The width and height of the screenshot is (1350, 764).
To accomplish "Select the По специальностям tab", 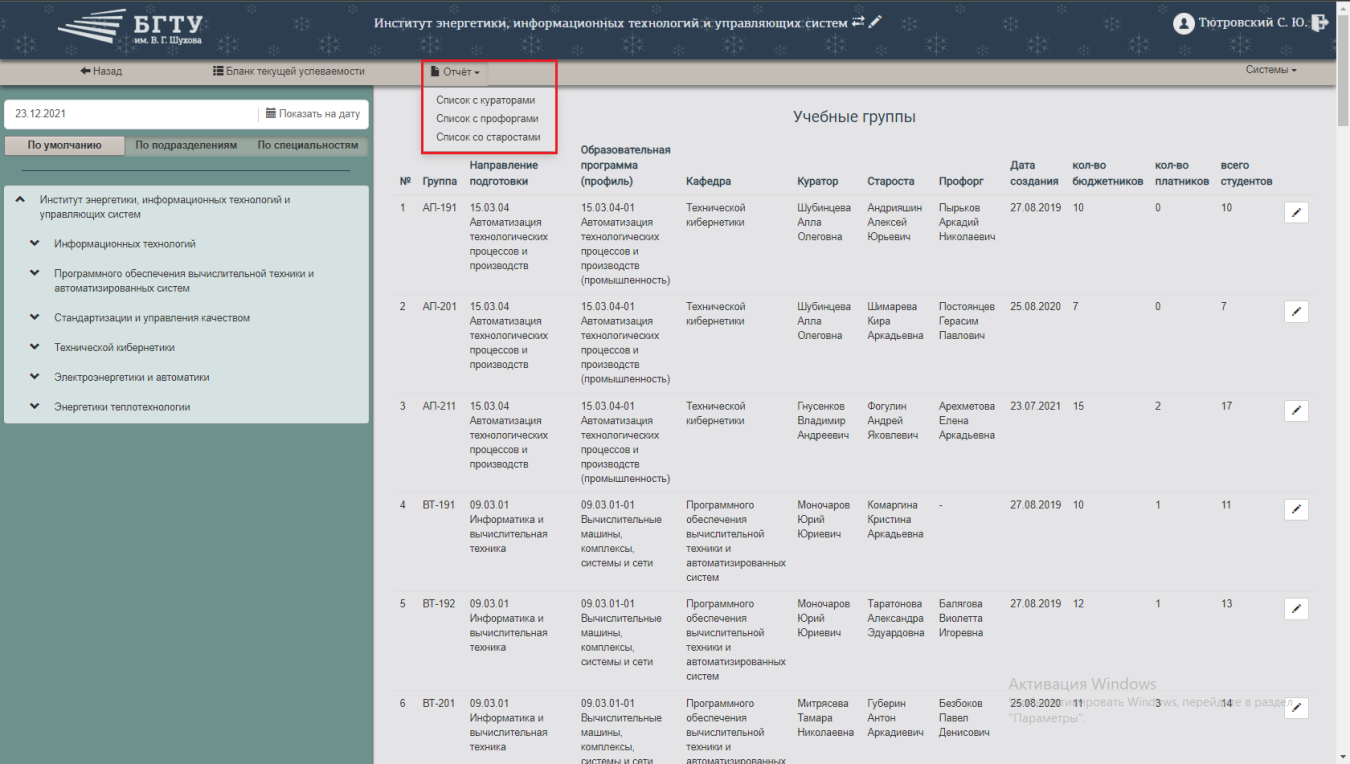I will pyautogui.click(x=307, y=145).
